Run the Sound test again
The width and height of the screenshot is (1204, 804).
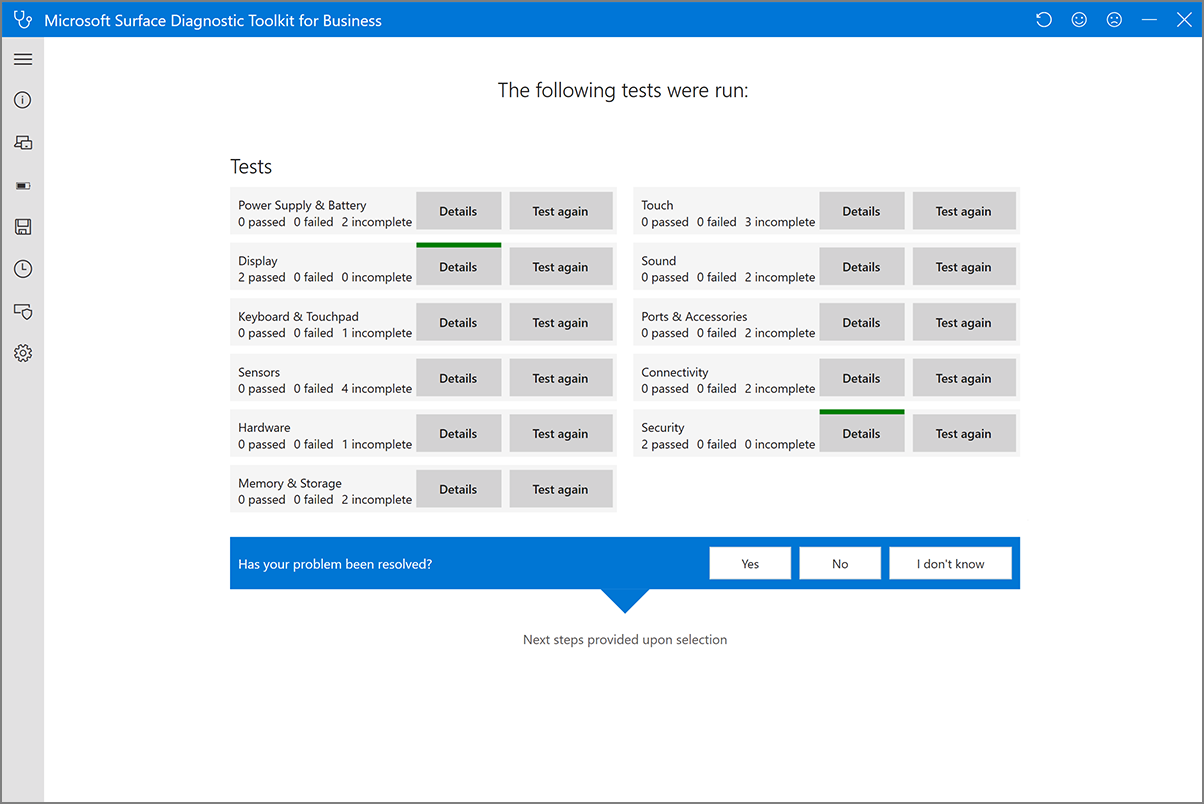pos(963,266)
